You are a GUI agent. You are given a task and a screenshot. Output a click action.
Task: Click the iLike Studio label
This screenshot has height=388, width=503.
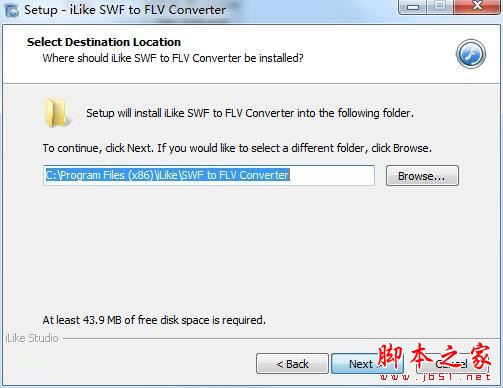(32, 338)
